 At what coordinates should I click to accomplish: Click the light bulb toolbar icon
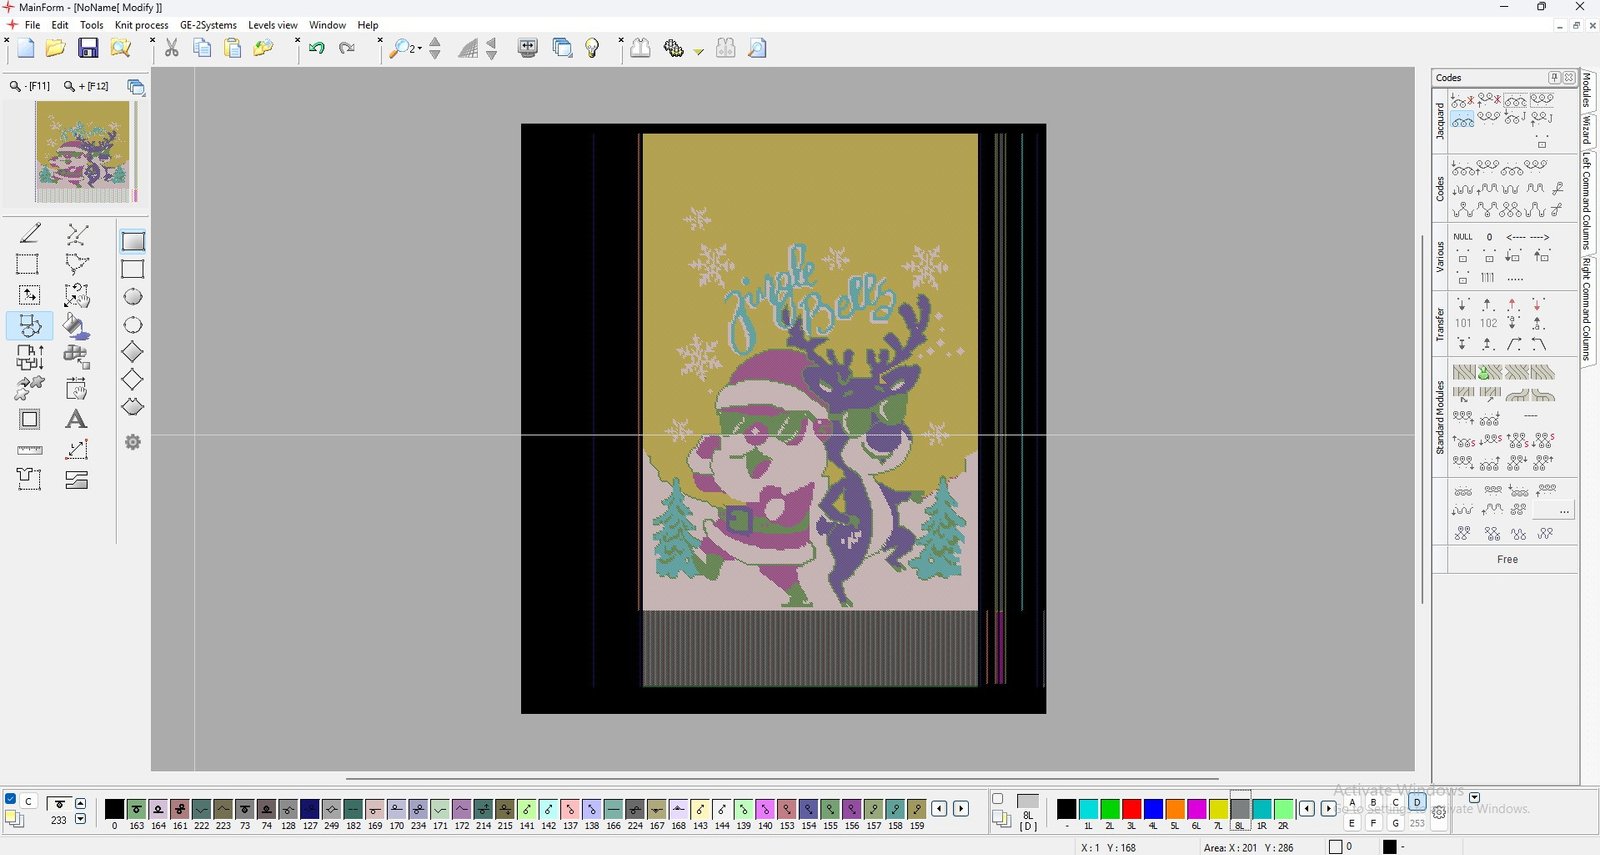[592, 48]
